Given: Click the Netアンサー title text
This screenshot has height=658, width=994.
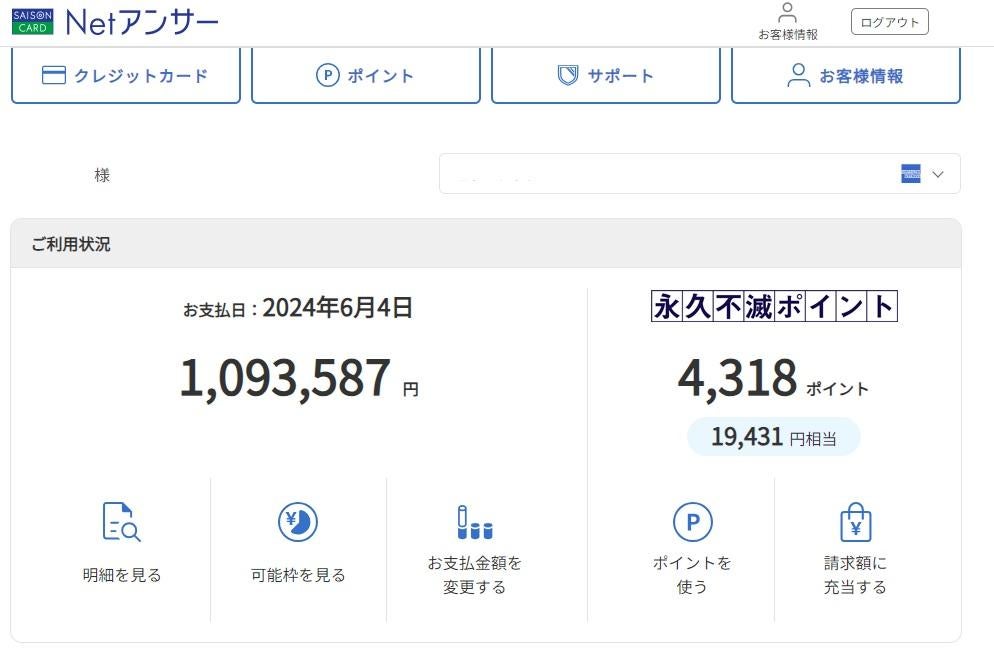Looking at the screenshot, I should tap(141, 22).
